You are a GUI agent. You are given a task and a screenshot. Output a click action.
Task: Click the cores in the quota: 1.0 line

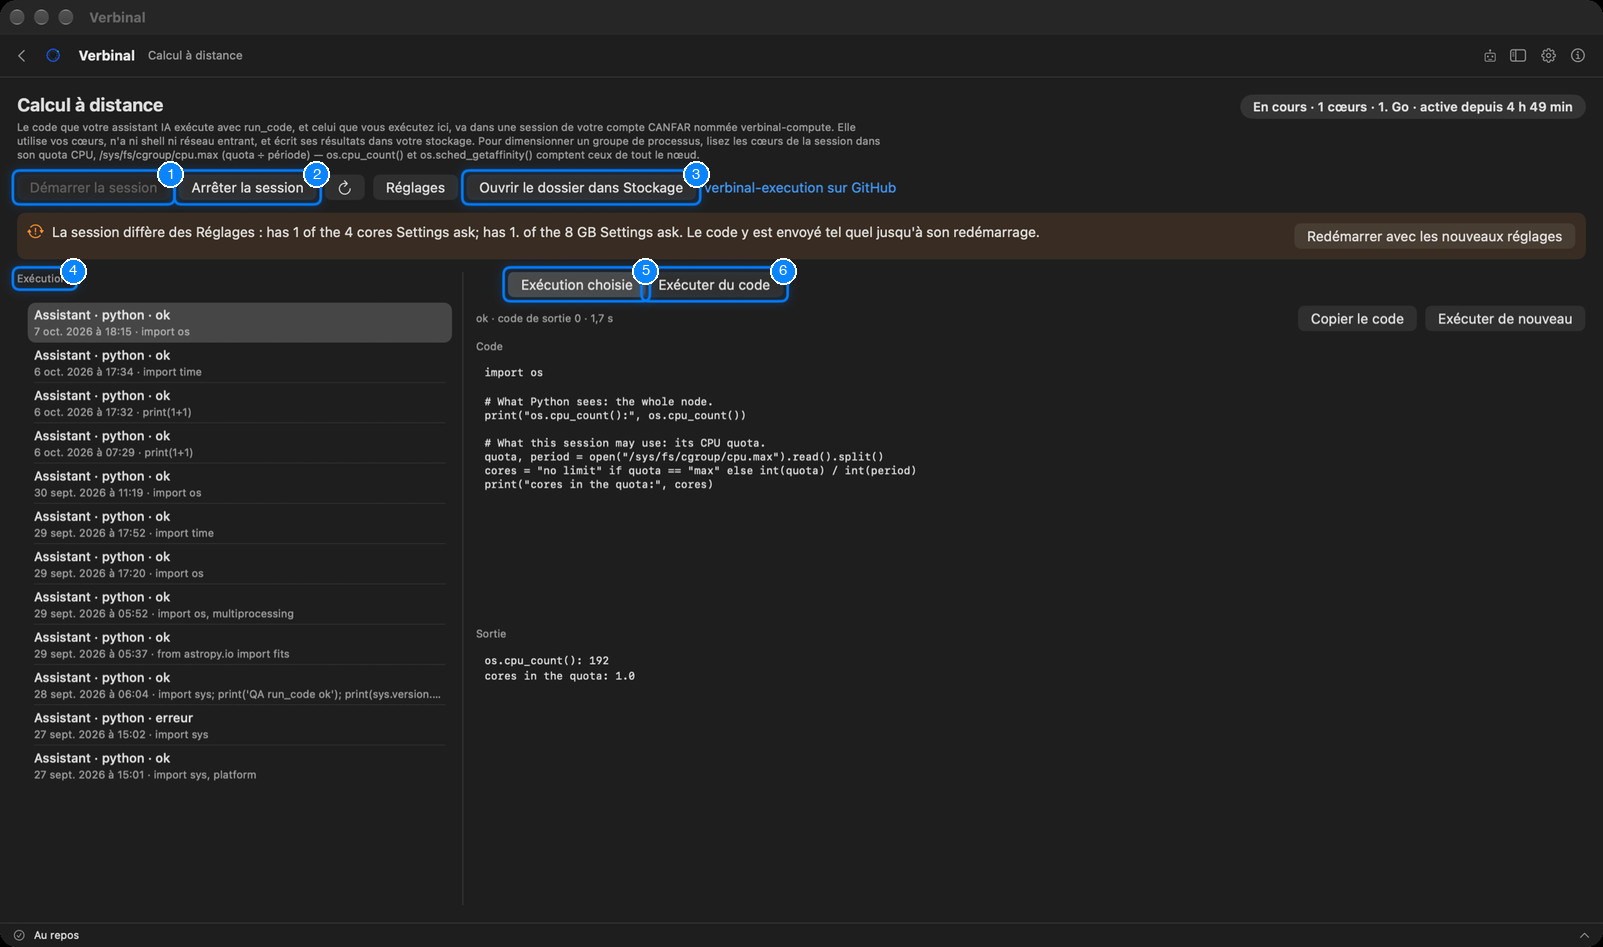[560, 676]
